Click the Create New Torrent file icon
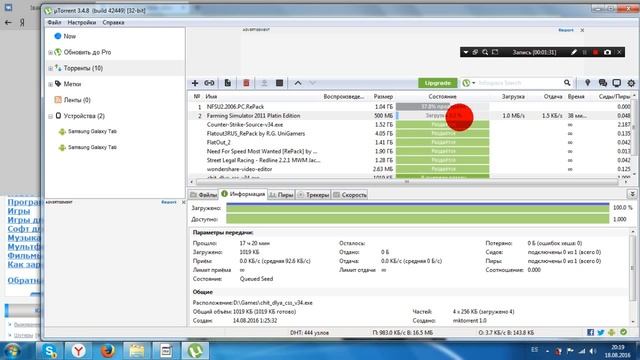 tap(228, 83)
